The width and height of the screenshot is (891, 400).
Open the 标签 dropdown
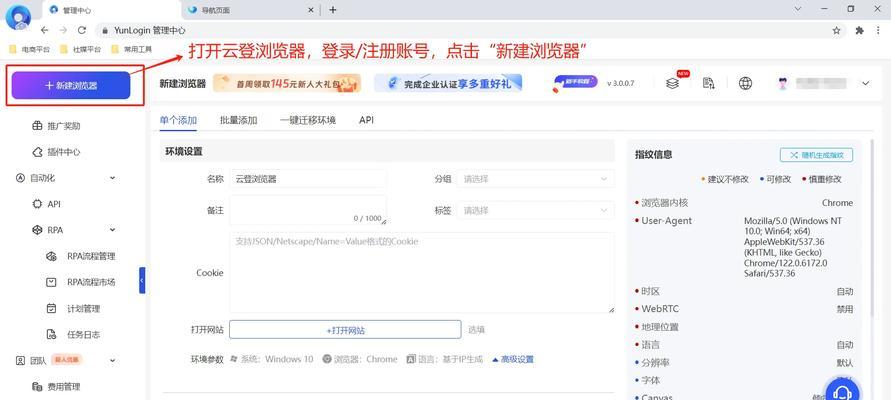[x=535, y=210]
